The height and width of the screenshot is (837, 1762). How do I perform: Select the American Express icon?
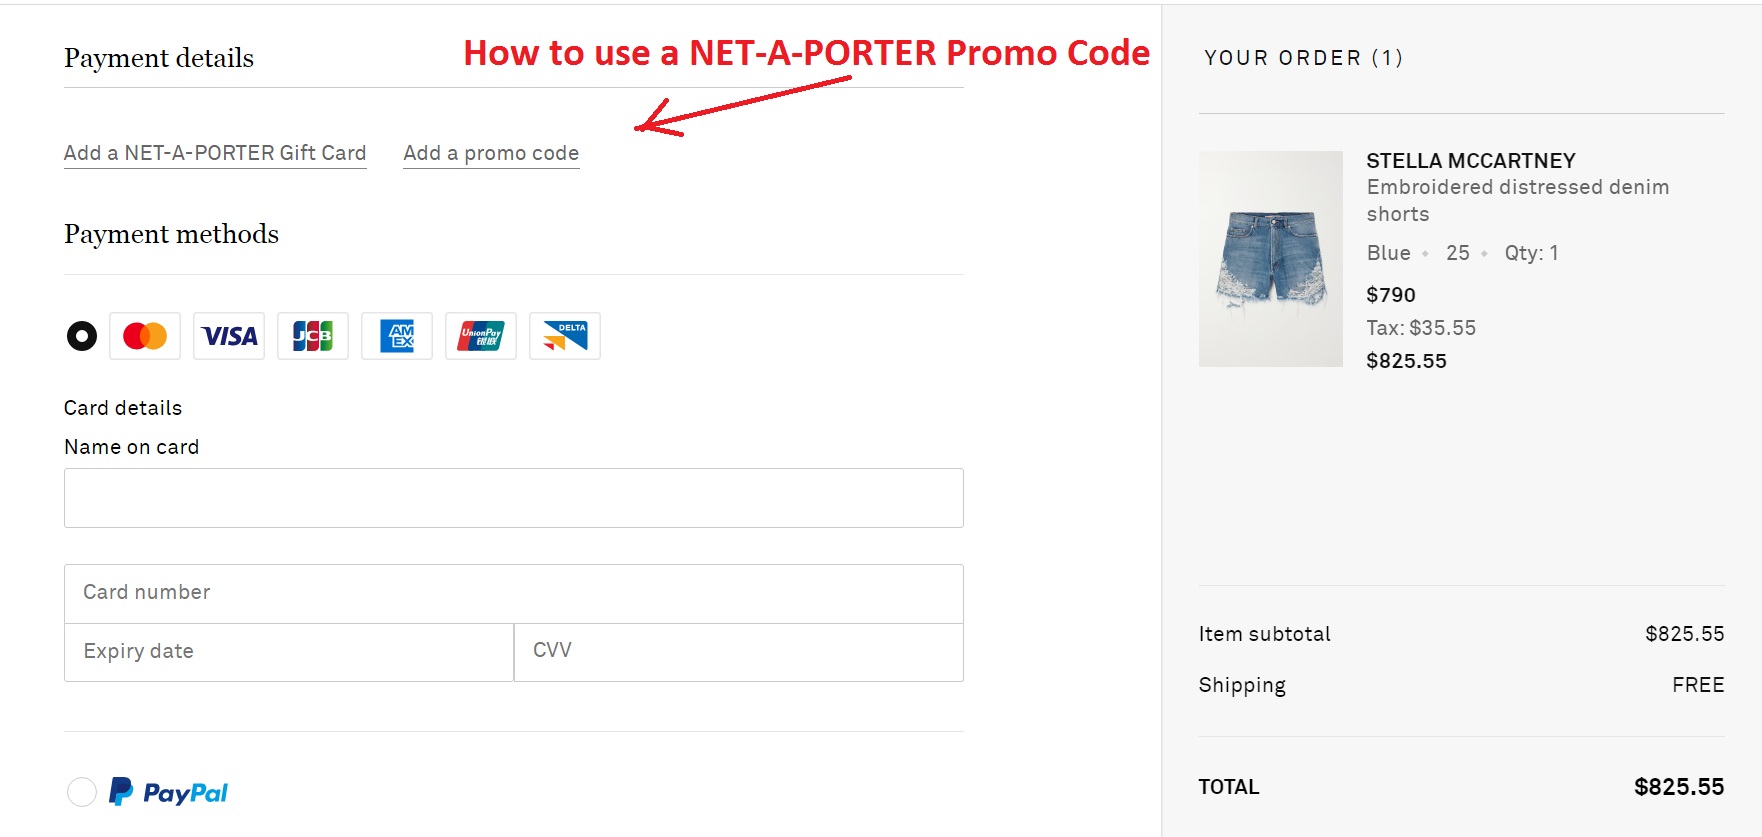click(x=396, y=336)
